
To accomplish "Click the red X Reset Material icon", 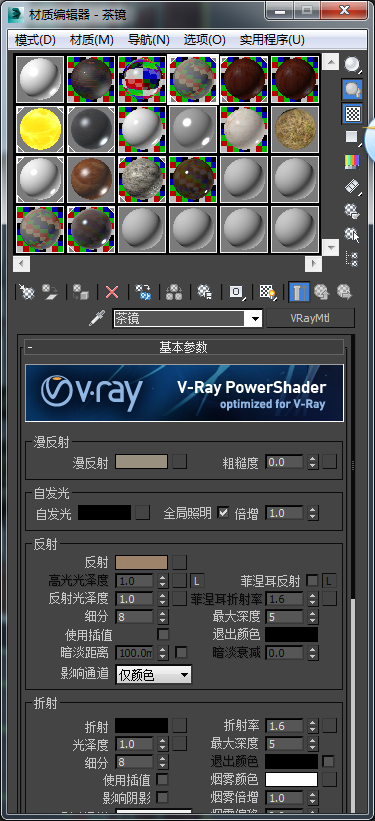I will (x=112, y=292).
